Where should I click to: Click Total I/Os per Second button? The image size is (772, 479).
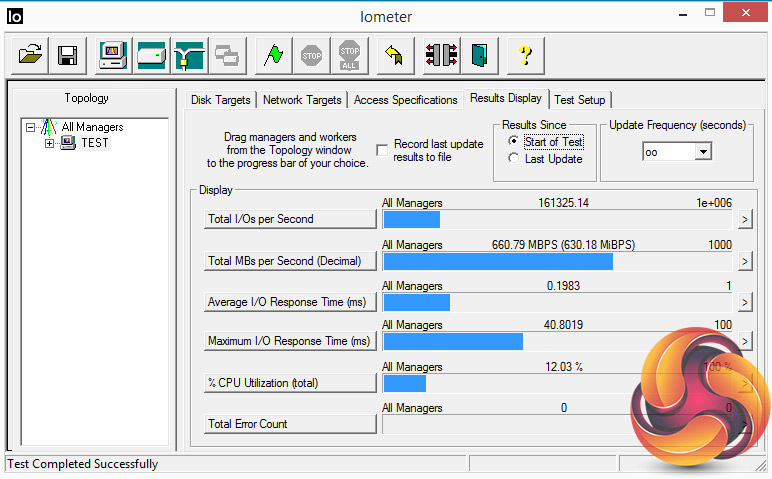click(290, 219)
